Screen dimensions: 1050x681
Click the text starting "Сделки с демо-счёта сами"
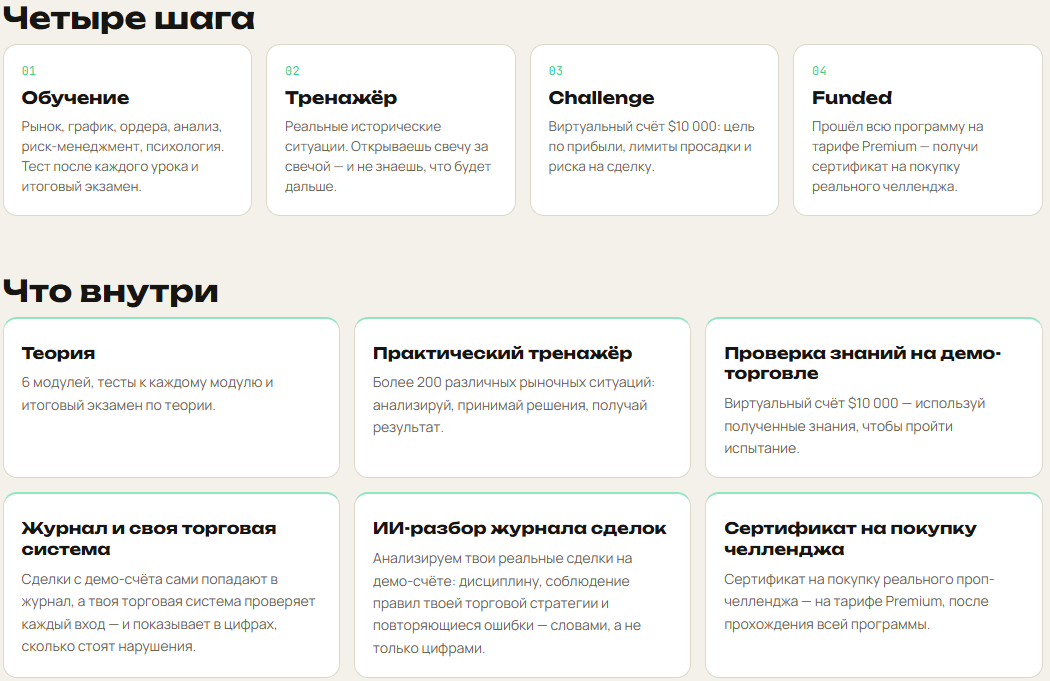point(168,613)
